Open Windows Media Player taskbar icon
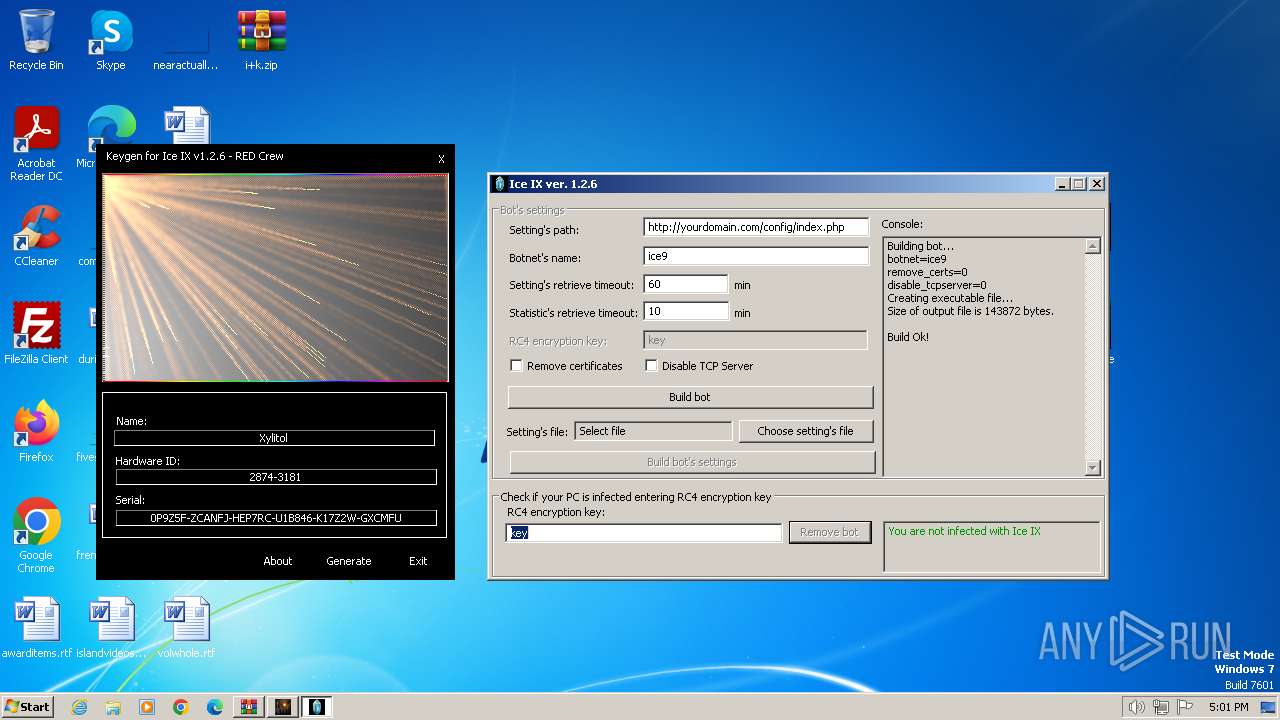 coord(147,707)
